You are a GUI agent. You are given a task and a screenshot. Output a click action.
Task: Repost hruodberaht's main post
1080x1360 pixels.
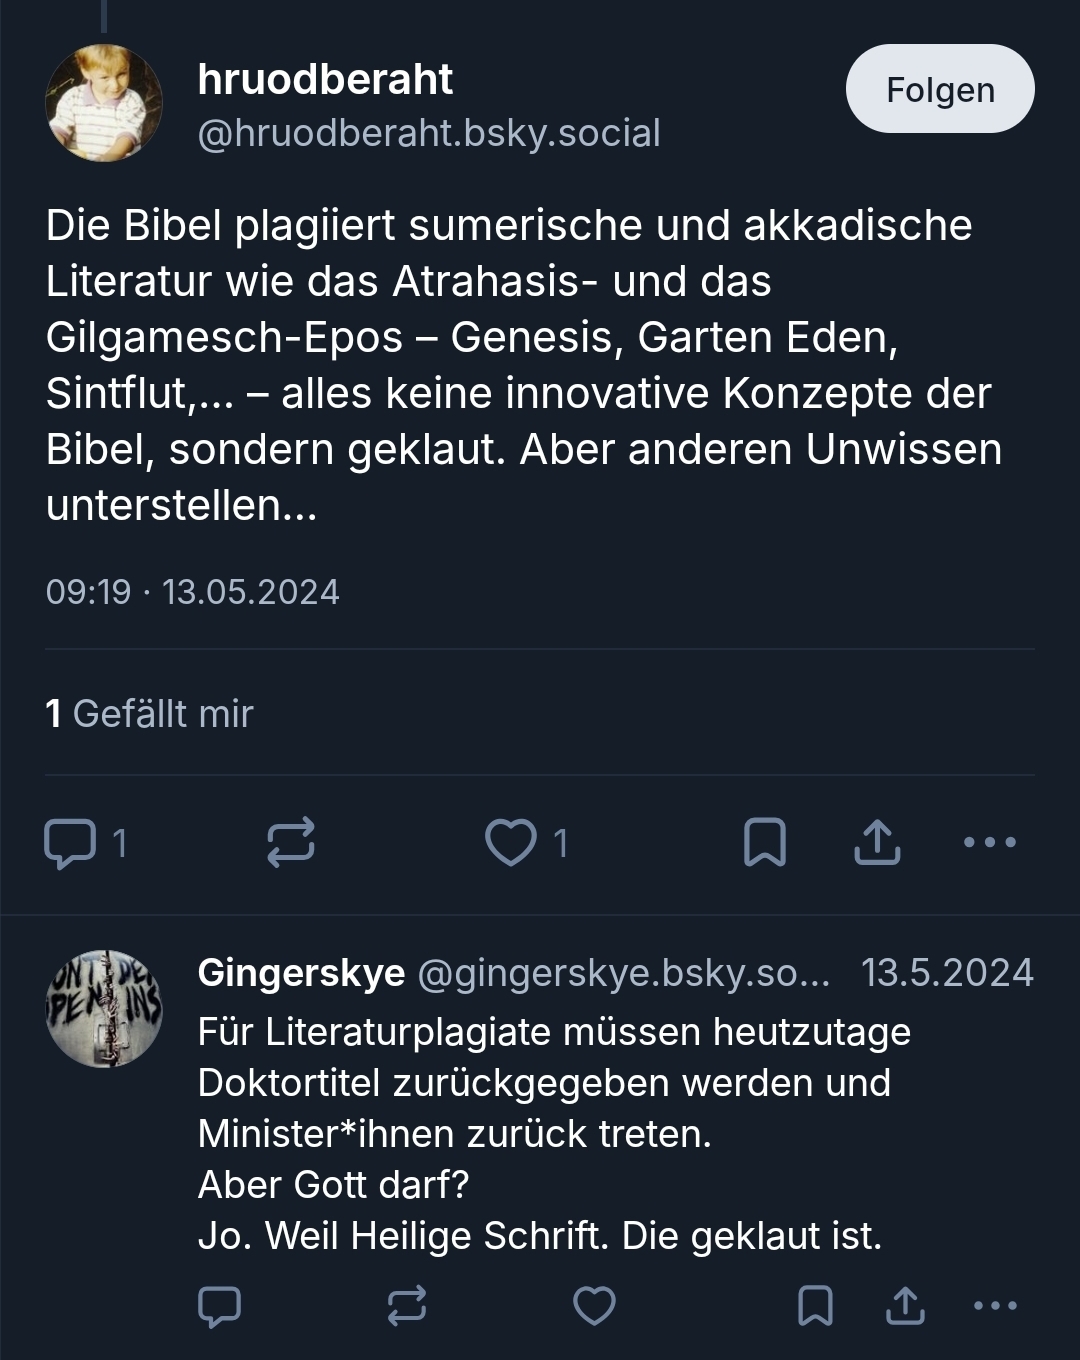pyautogui.click(x=291, y=842)
